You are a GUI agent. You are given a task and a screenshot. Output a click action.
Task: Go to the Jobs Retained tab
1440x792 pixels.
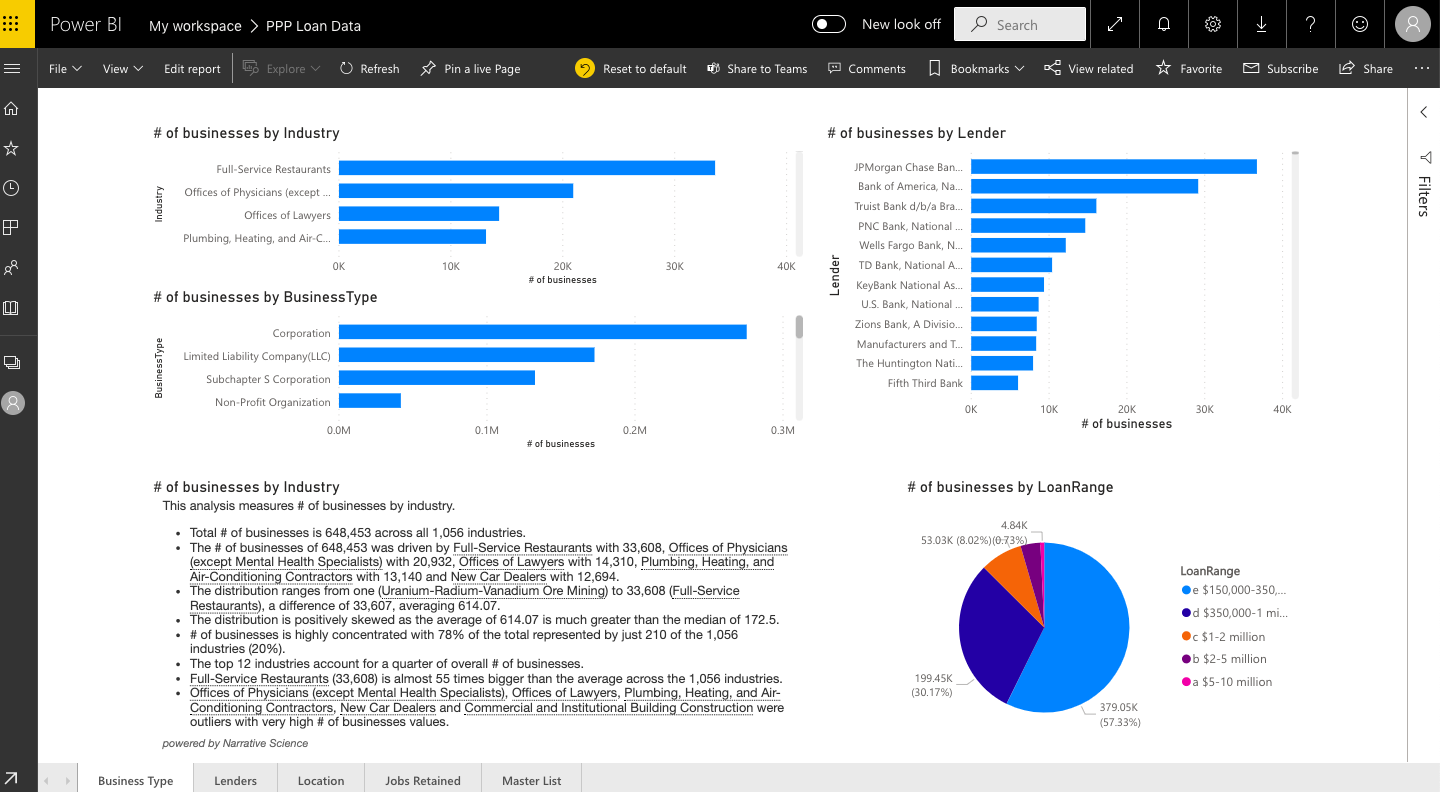(422, 780)
